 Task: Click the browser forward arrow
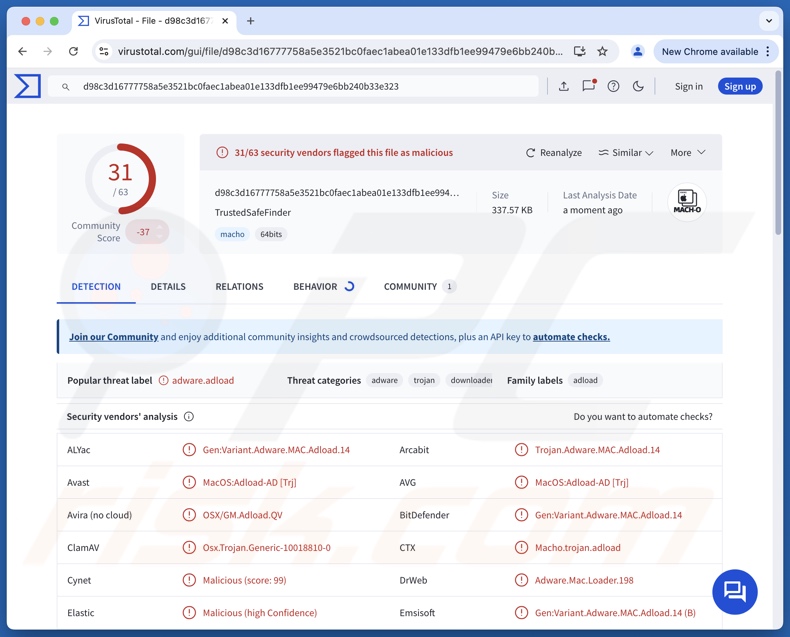point(47,51)
